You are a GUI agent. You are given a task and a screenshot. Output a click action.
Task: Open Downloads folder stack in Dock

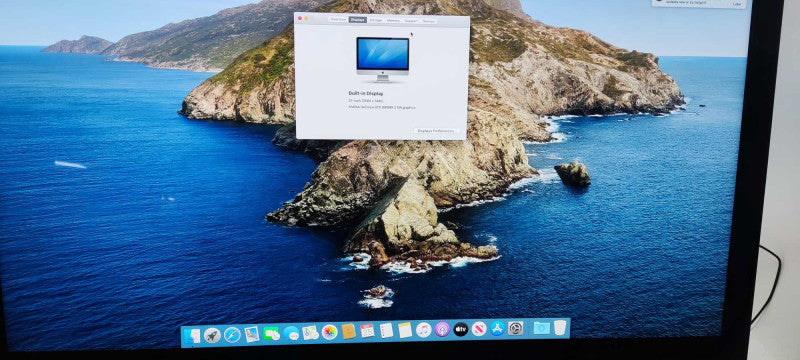[541, 327]
